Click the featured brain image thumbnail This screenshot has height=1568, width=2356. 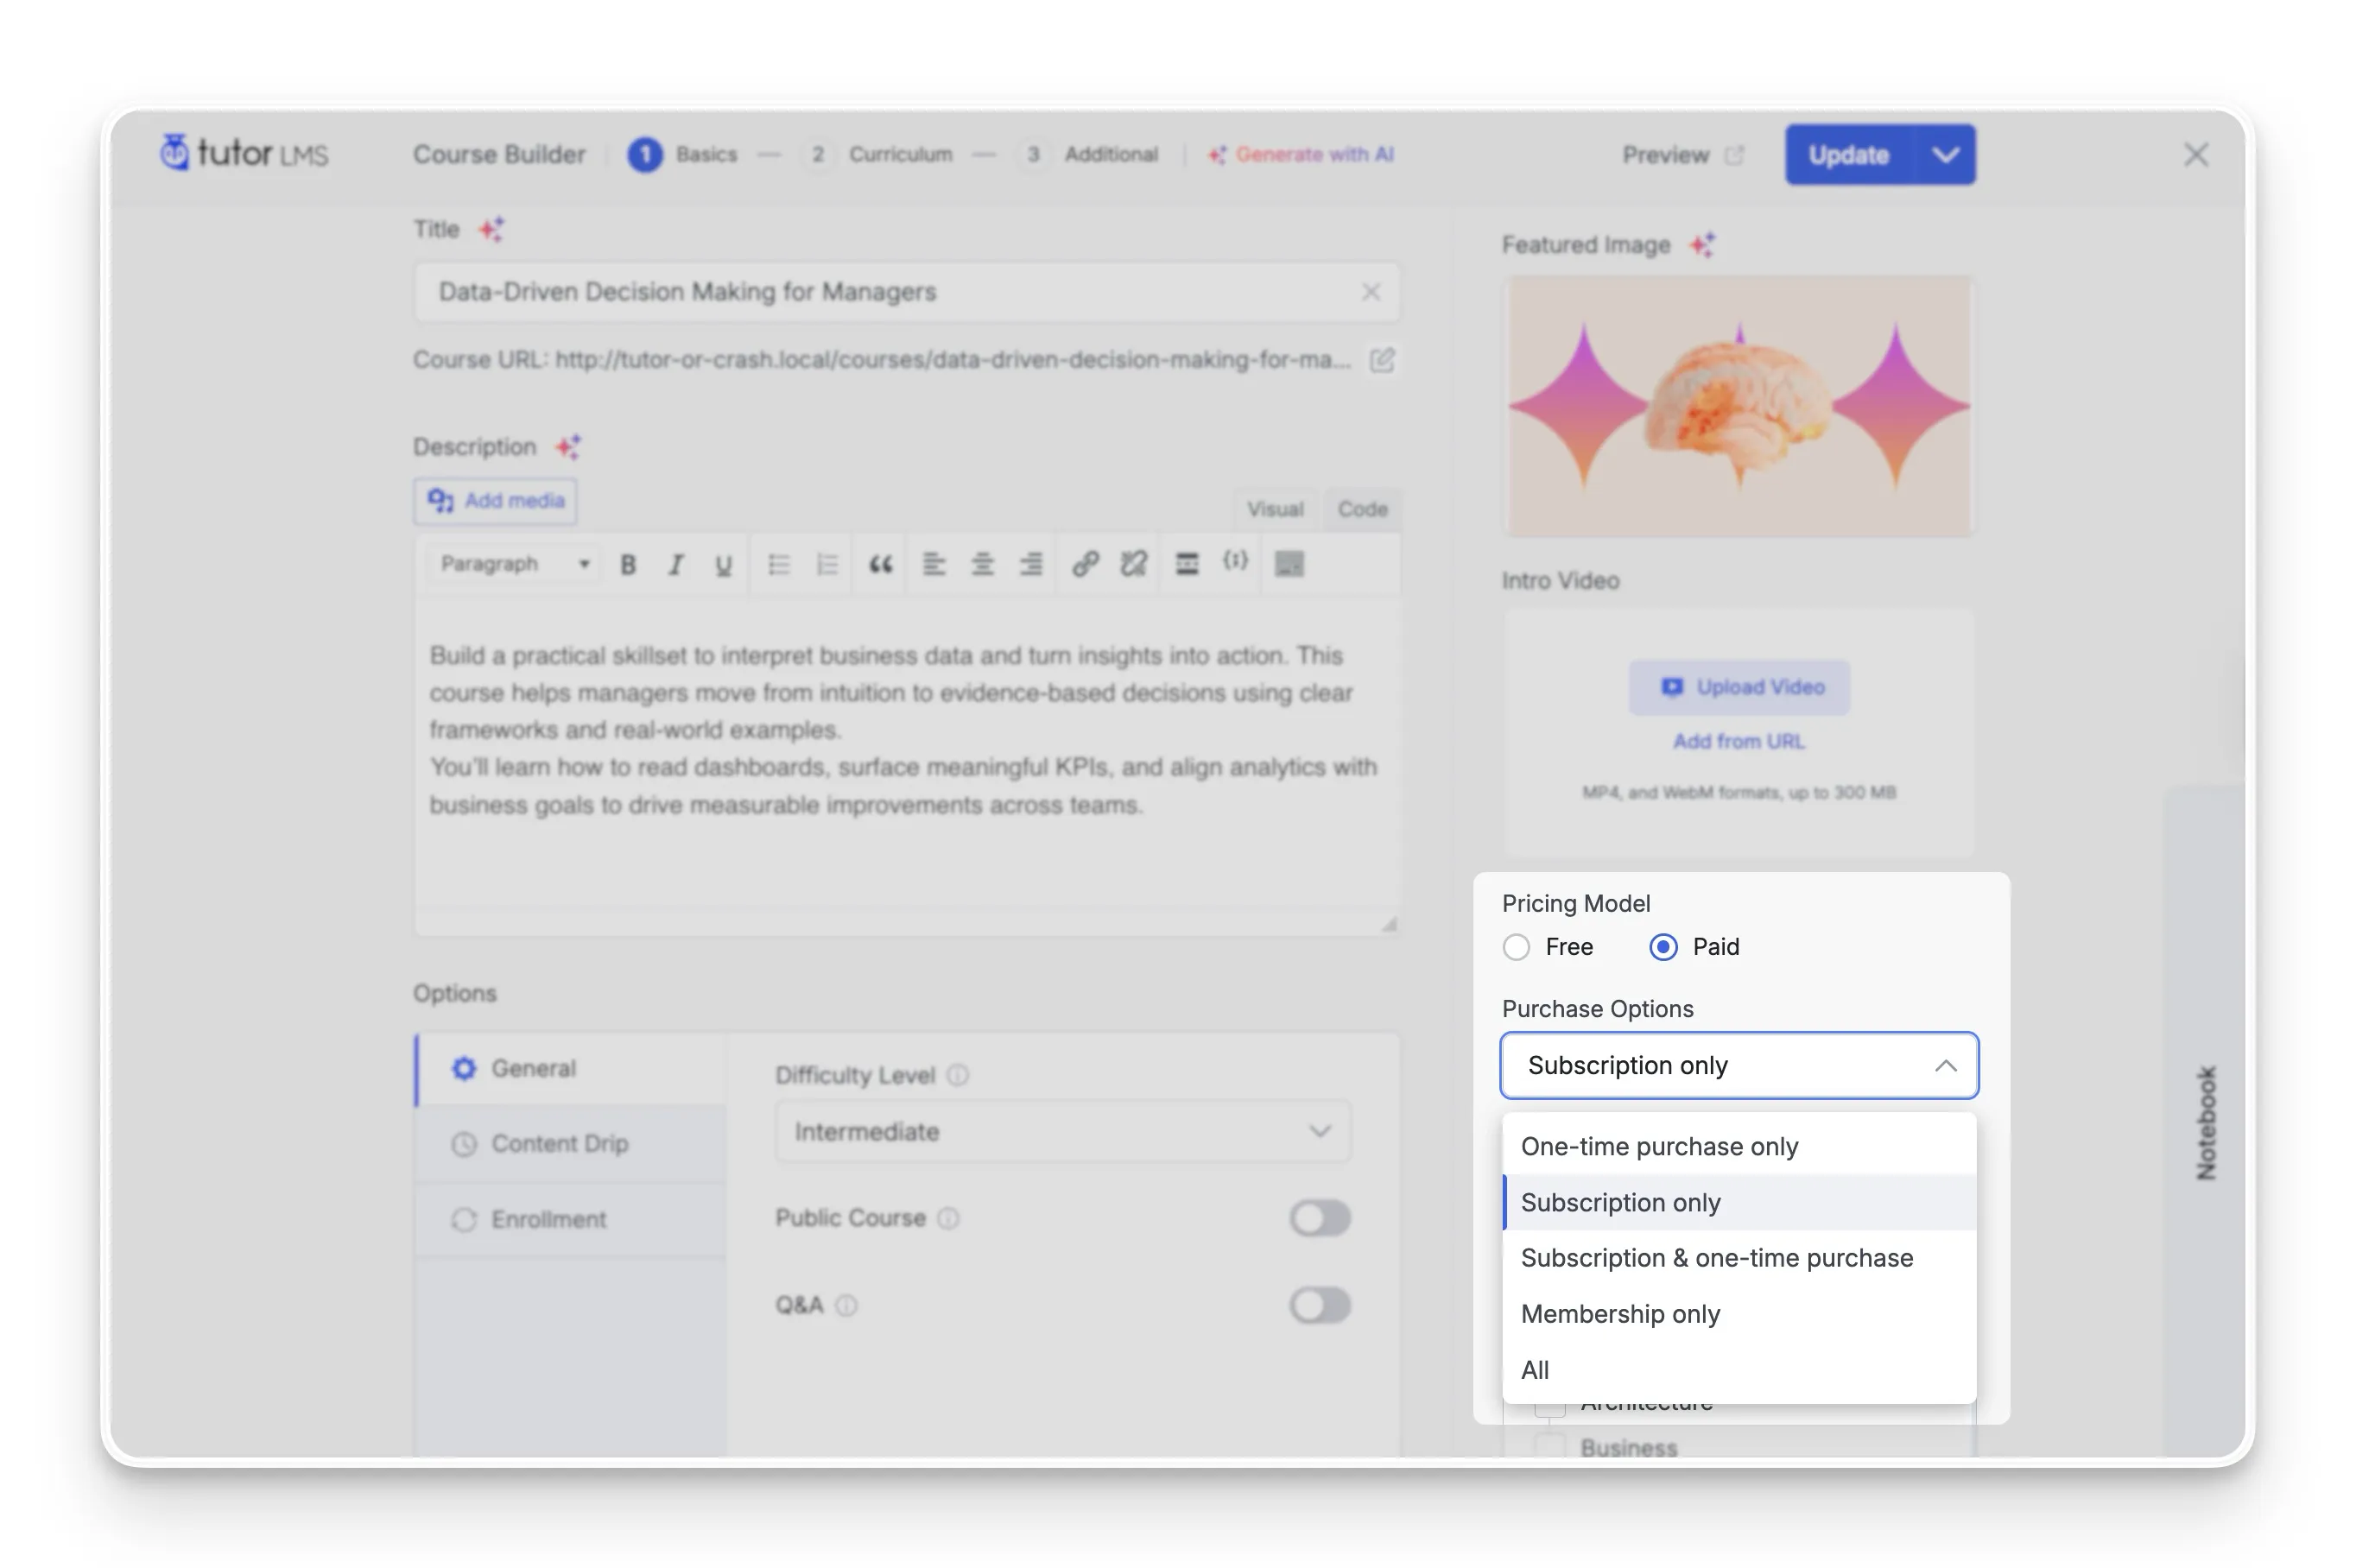[1739, 406]
